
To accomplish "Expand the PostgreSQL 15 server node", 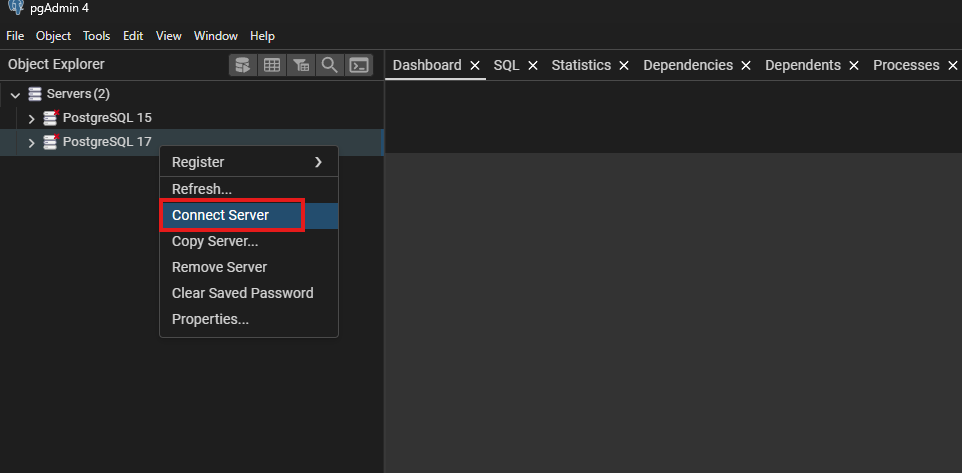I will click(31, 118).
